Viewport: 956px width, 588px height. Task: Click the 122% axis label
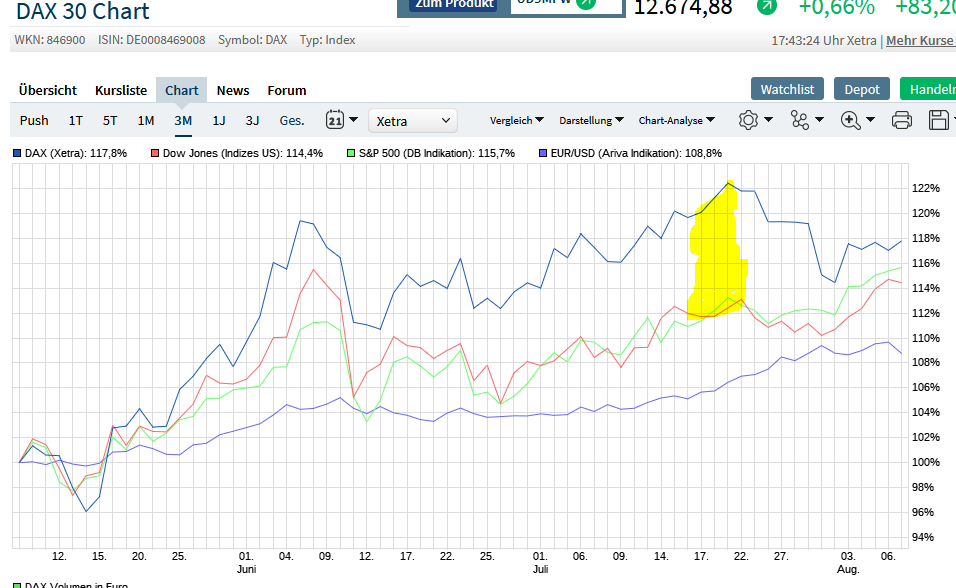pyautogui.click(x=926, y=188)
